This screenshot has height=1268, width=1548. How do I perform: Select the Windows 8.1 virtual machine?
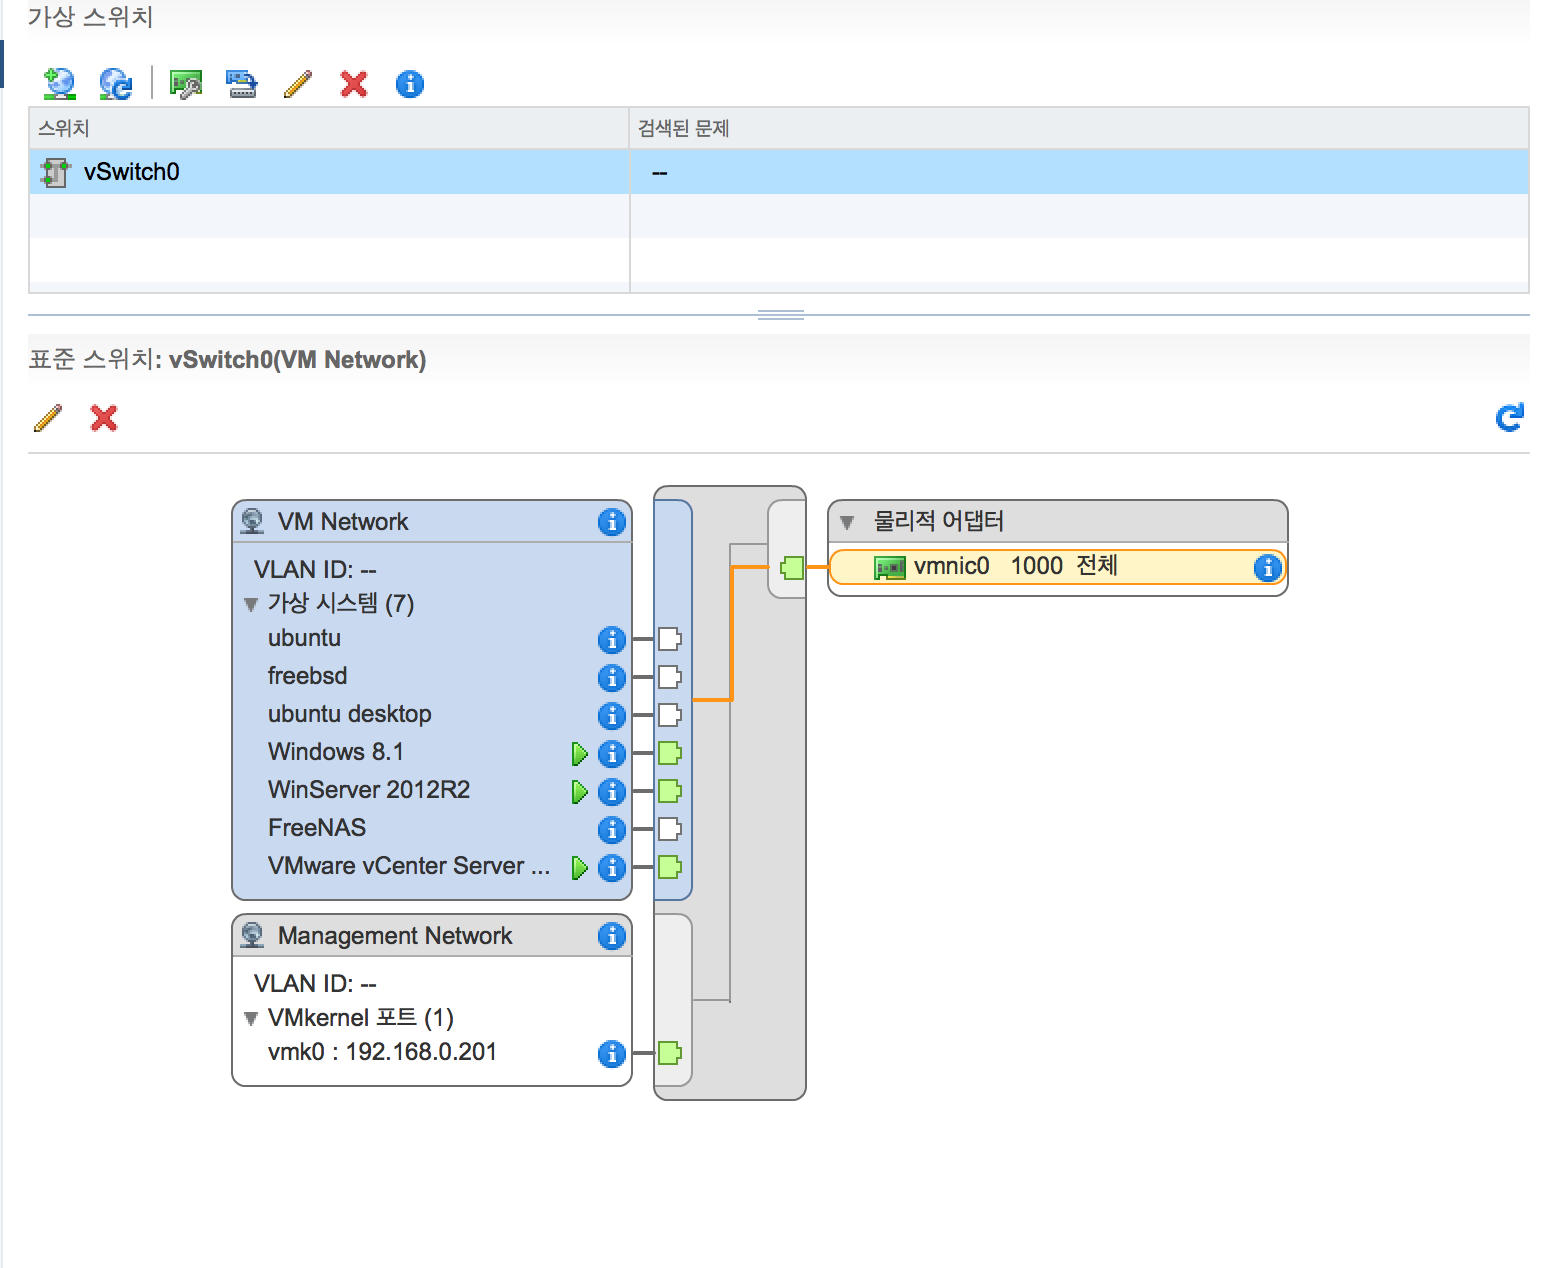[x=336, y=752]
